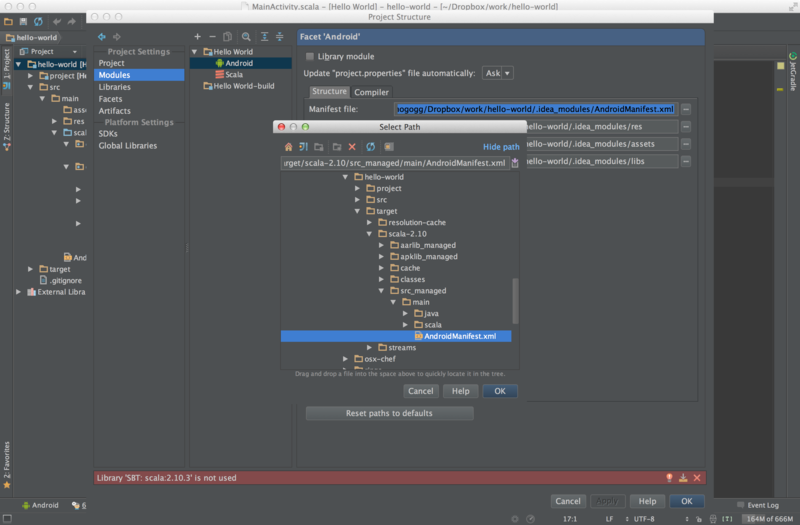The width and height of the screenshot is (800, 525).
Task: Open folder icon in main toolbar
Action: [x=8, y=21]
